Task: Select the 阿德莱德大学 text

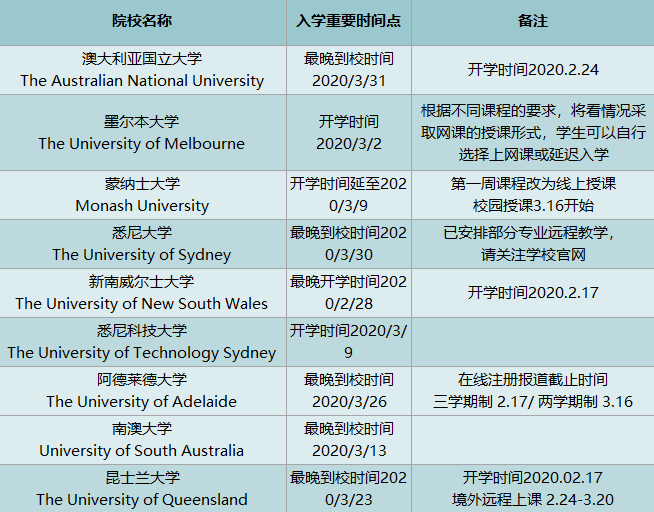Action: tap(142, 380)
